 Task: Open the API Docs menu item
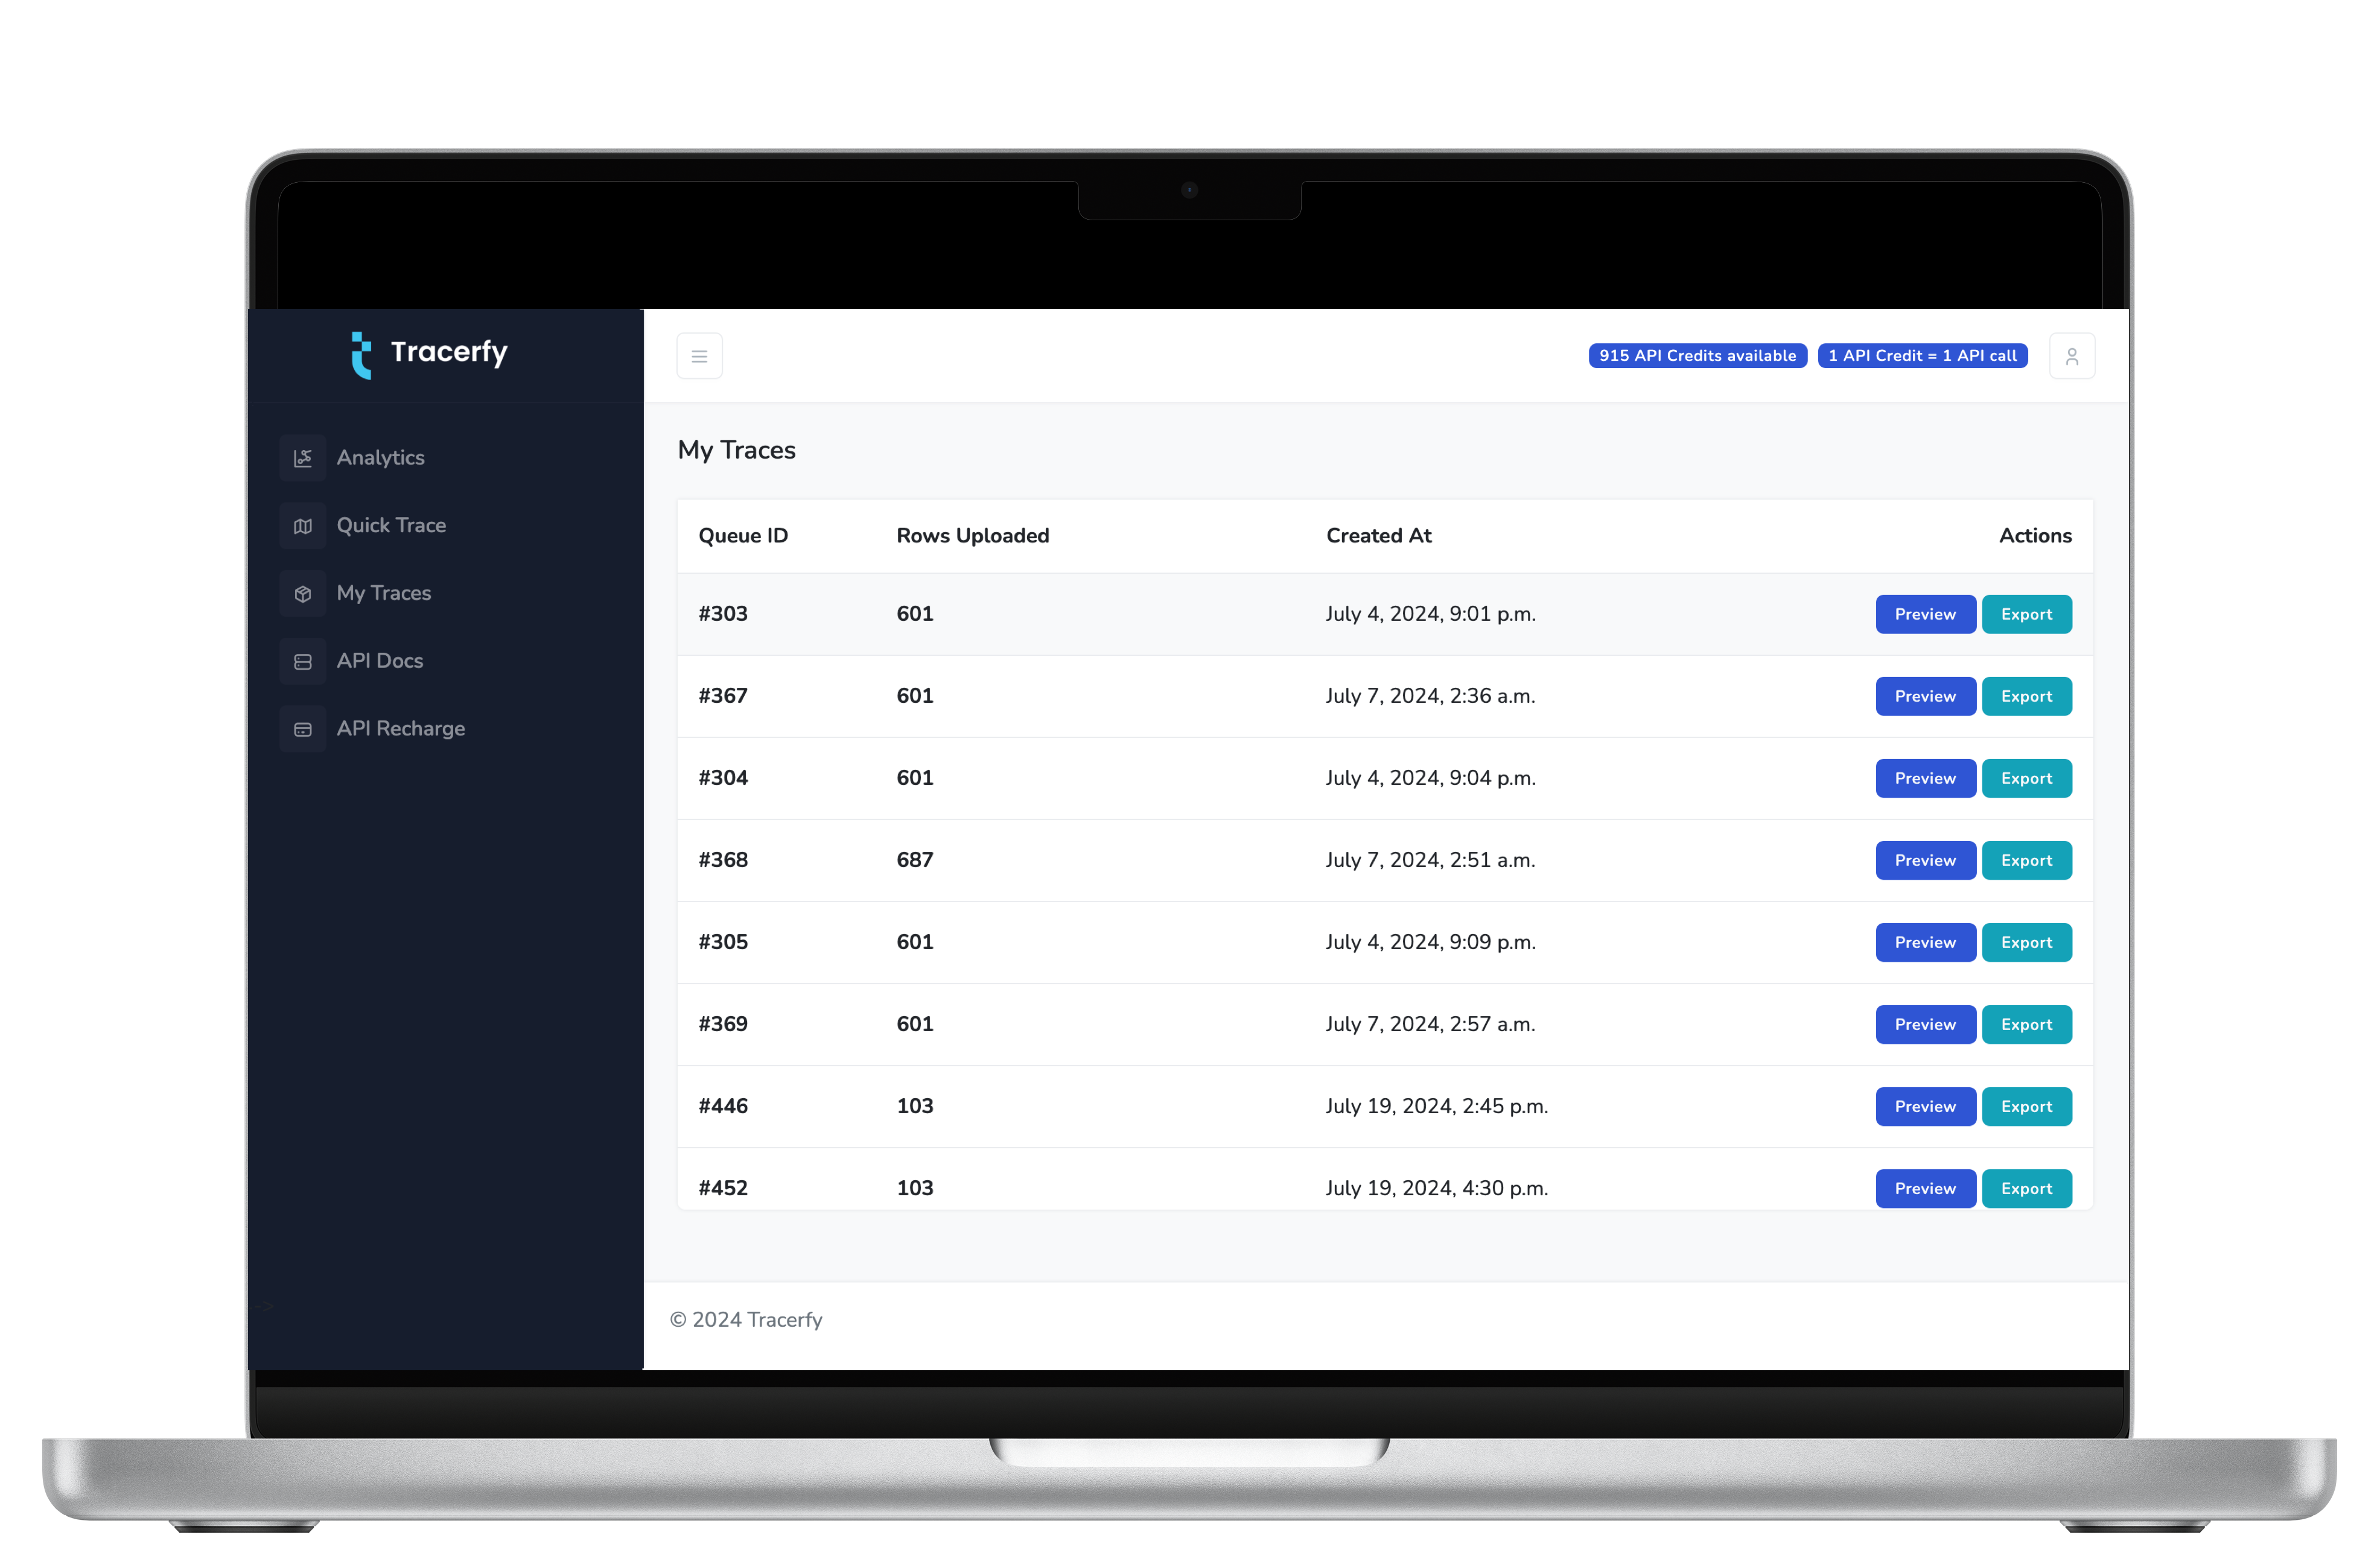378,661
